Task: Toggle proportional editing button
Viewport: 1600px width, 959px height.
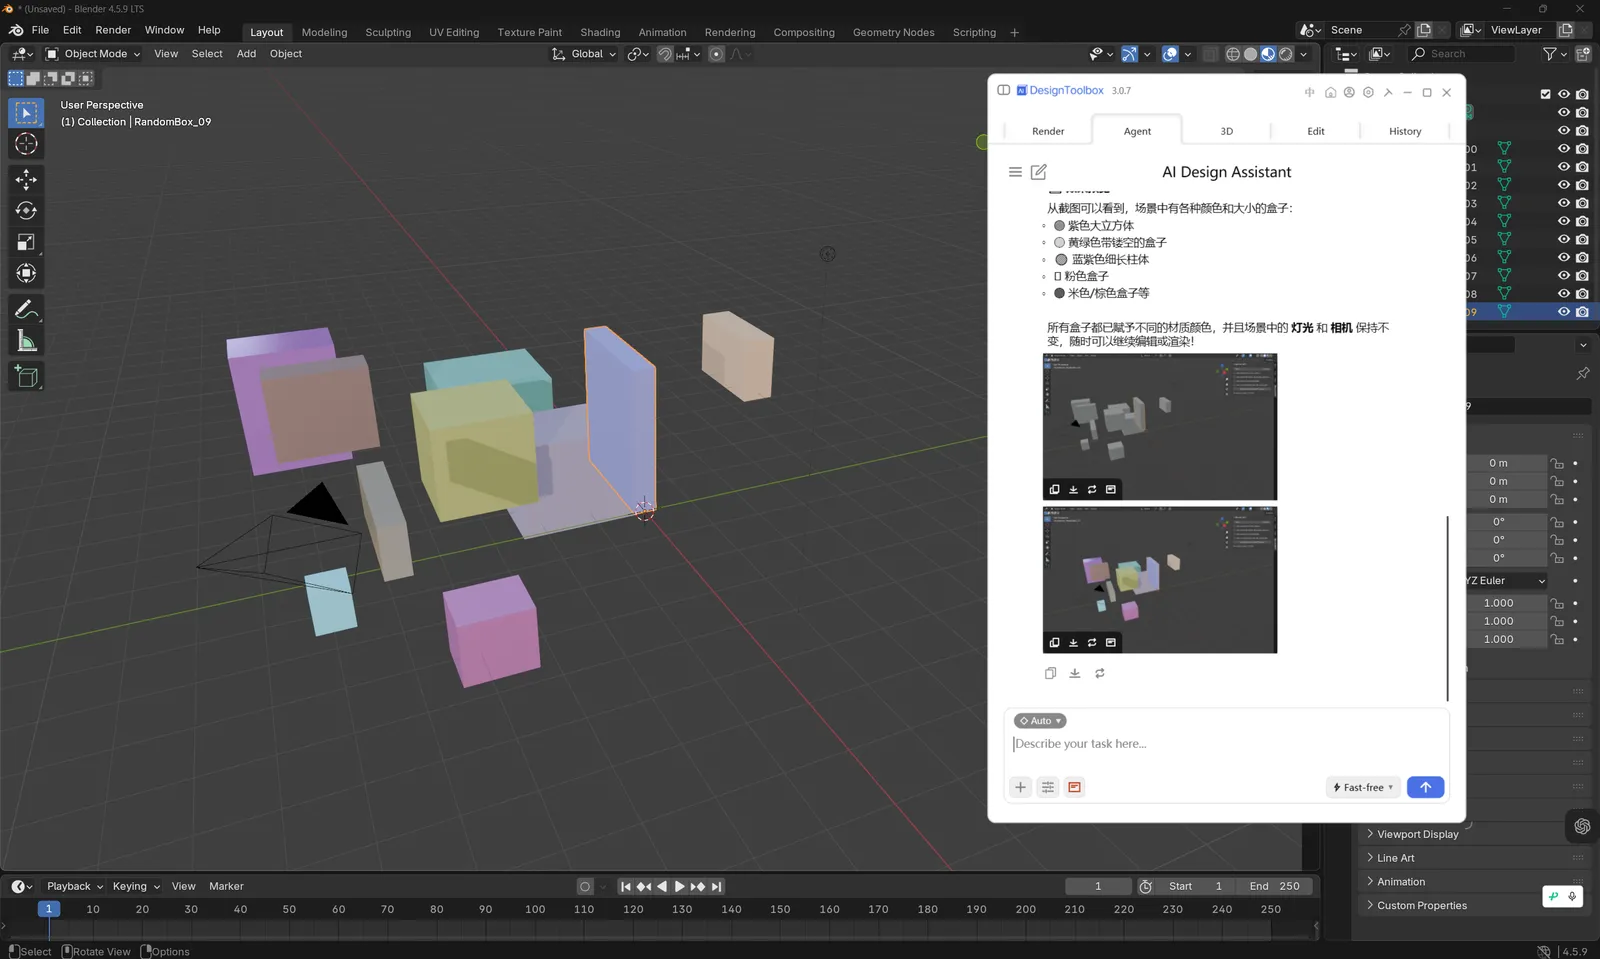Action: 716,54
